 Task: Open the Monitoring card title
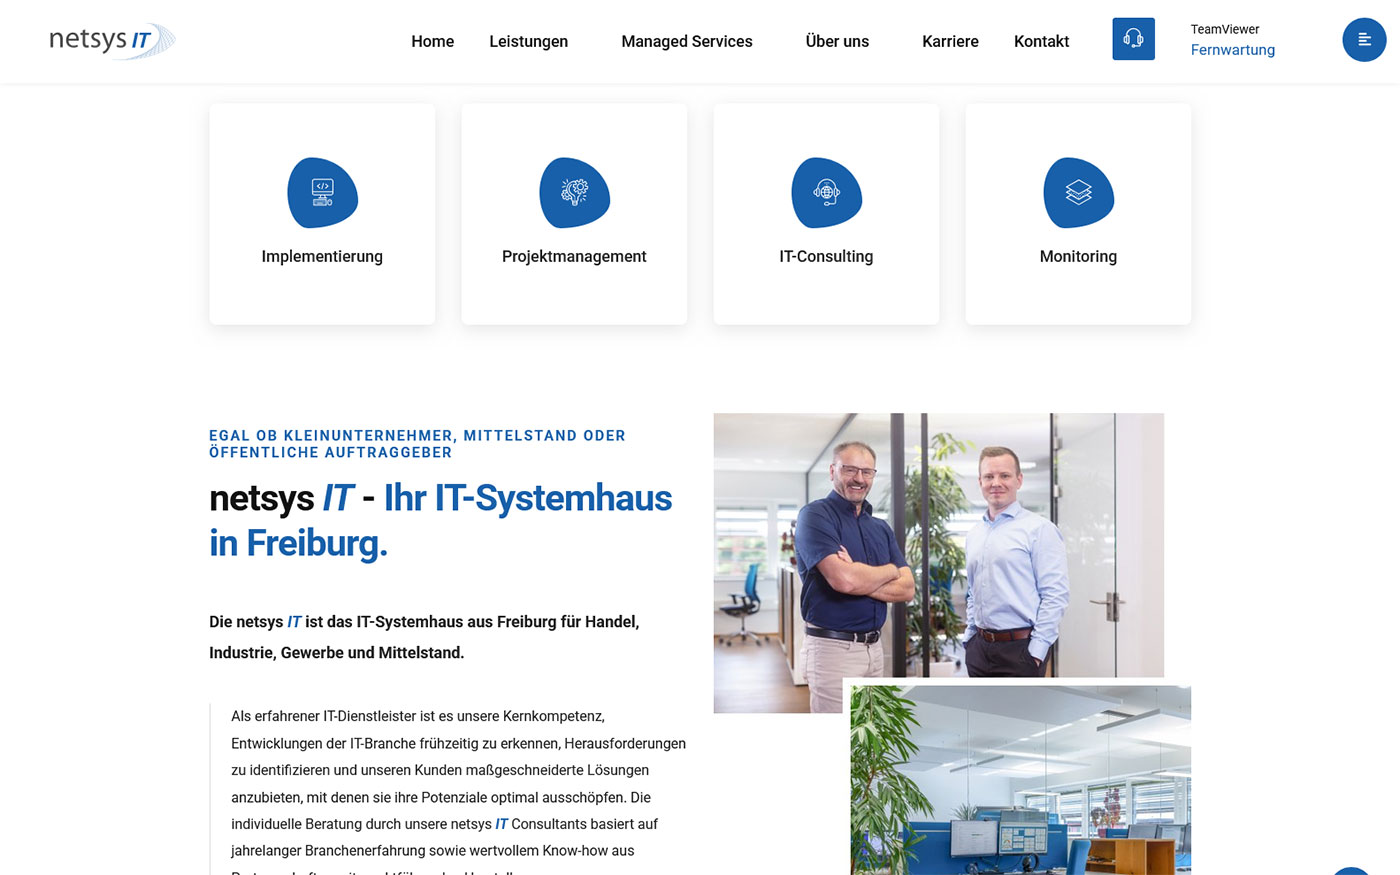coord(1078,256)
